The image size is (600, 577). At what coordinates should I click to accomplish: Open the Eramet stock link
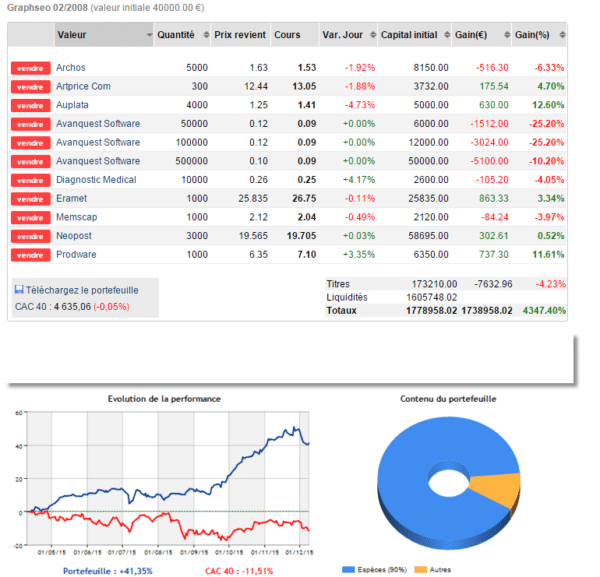point(72,199)
